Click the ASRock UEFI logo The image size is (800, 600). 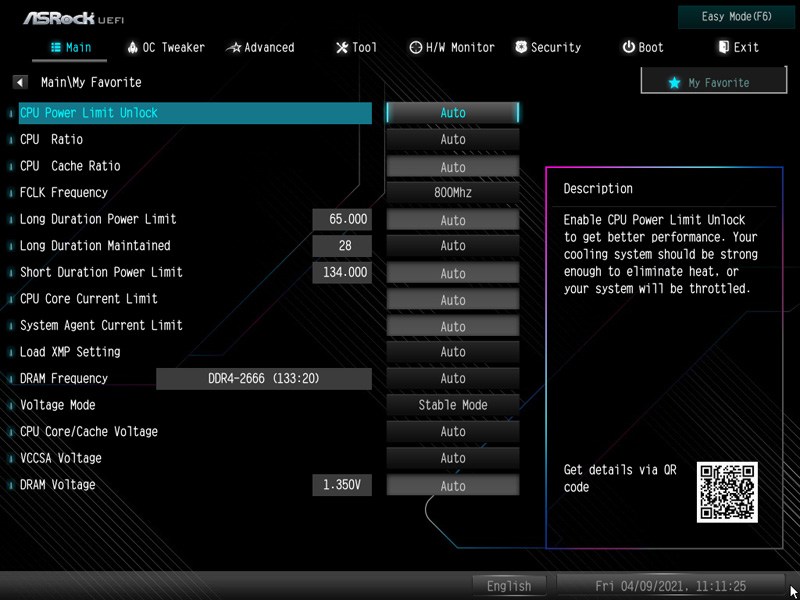coord(73,18)
